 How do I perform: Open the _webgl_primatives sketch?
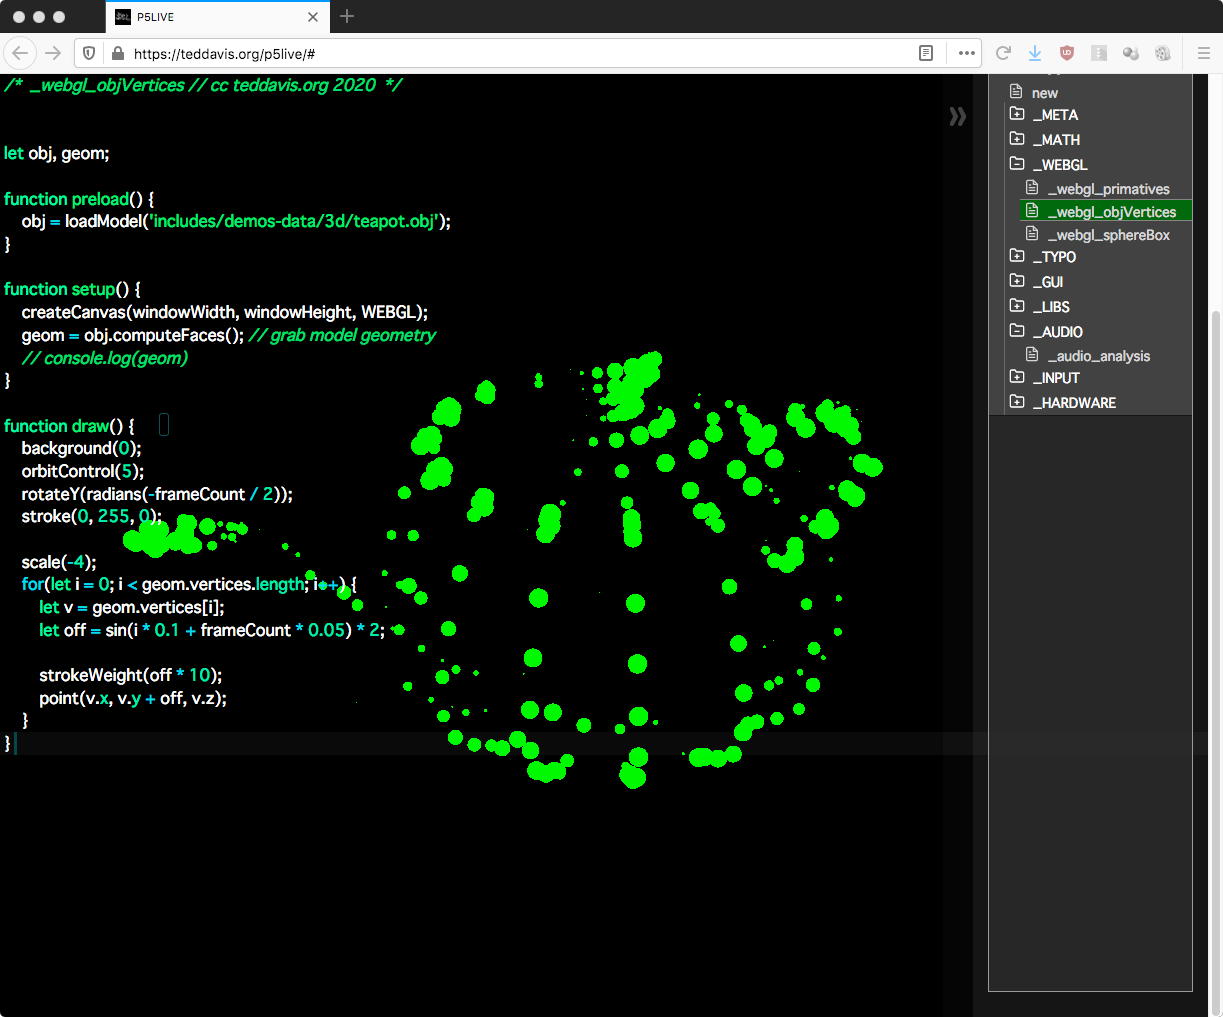(x=1108, y=189)
